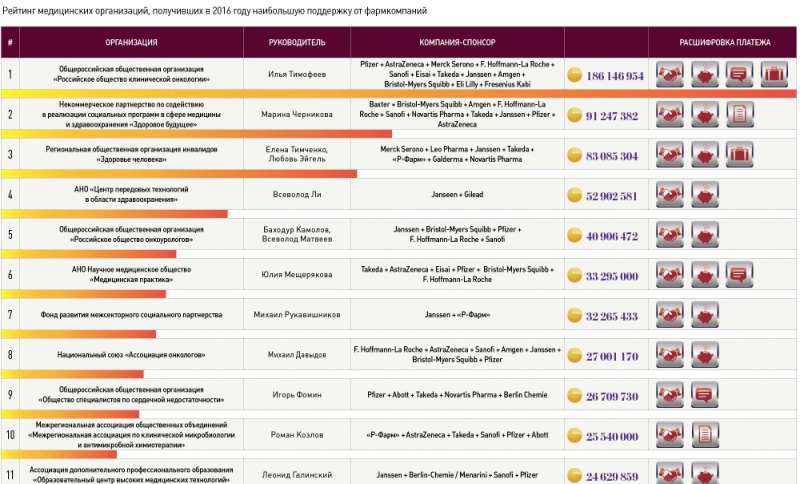Click the orange data bar under Марина Черникова row

[196, 134]
